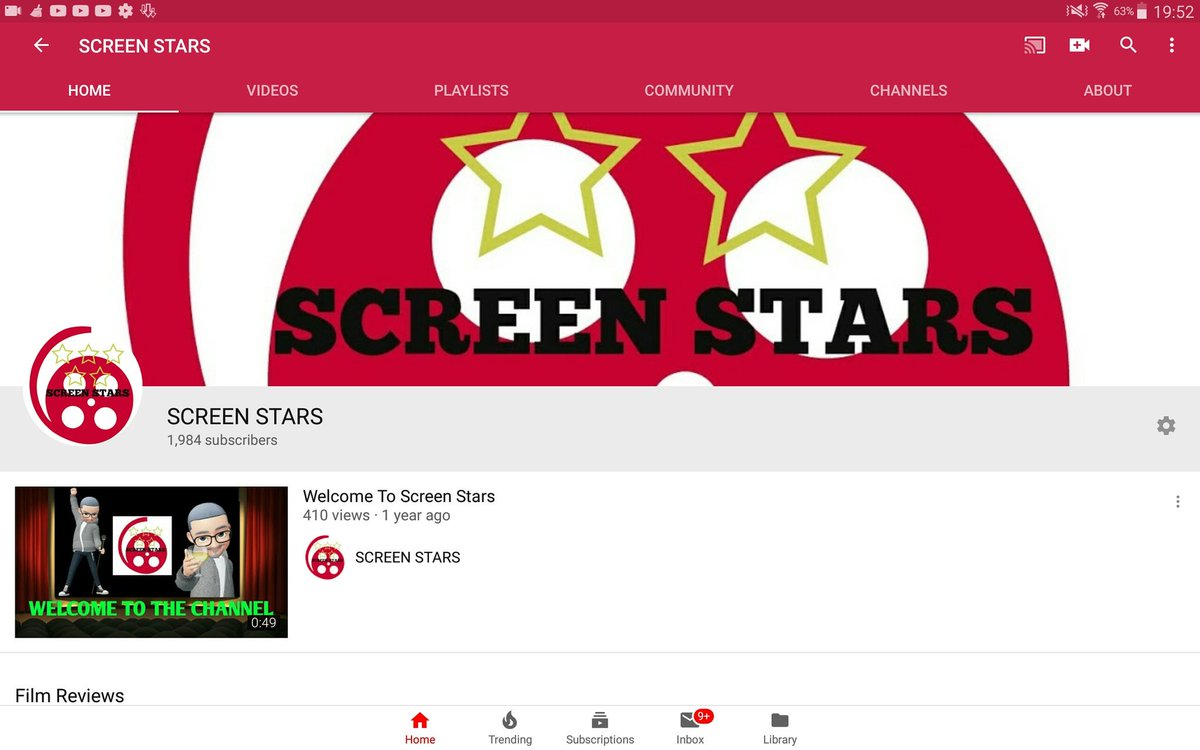Switch to the VIDEOS tab

pos(272,90)
